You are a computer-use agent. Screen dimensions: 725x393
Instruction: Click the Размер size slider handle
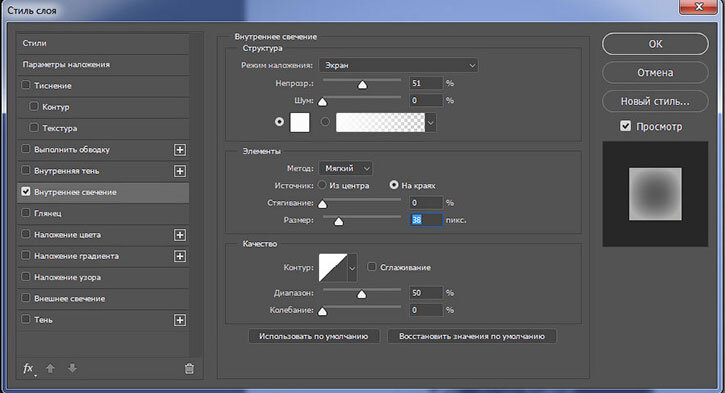[x=339, y=221]
